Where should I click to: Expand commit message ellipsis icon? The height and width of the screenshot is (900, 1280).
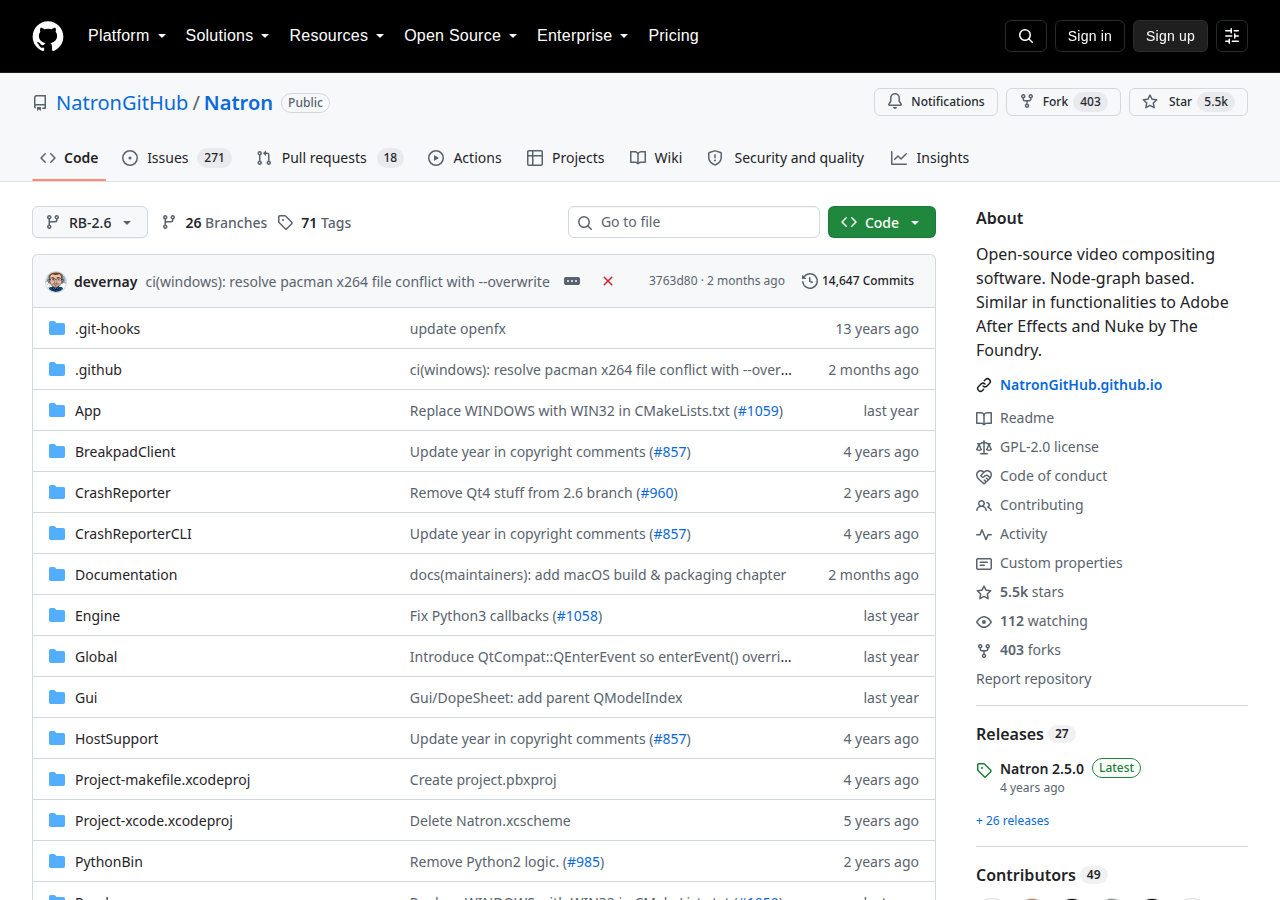572,281
